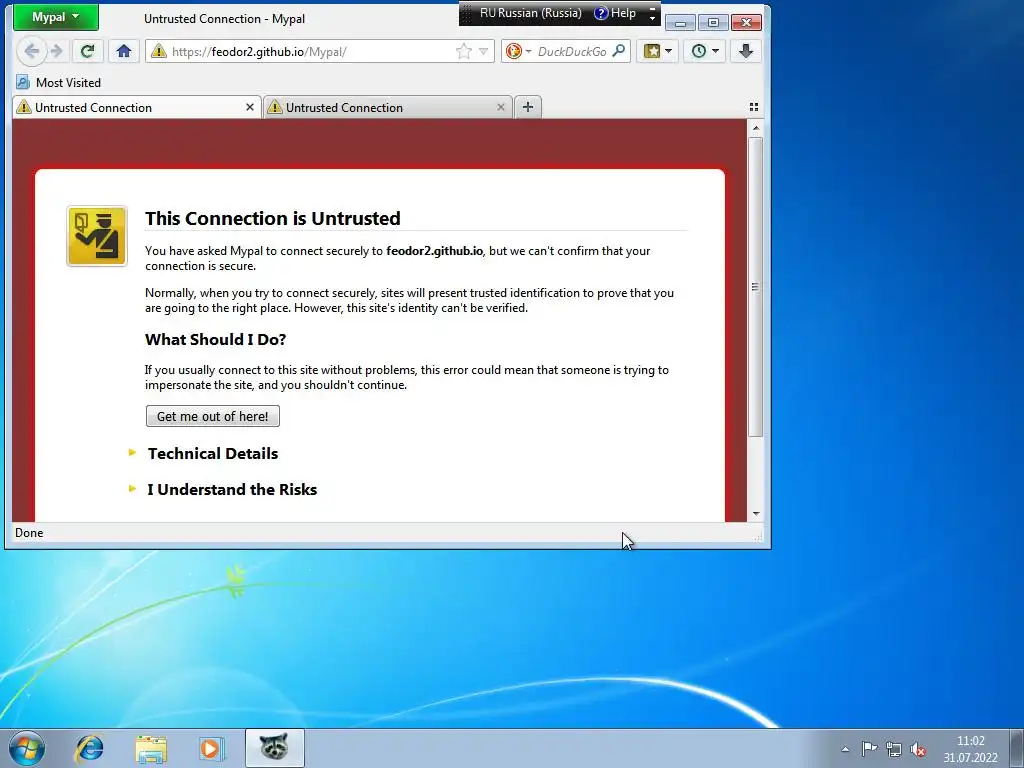Open language bar Help
Image resolution: width=1024 pixels, height=768 pixels.
pos(615,13)
